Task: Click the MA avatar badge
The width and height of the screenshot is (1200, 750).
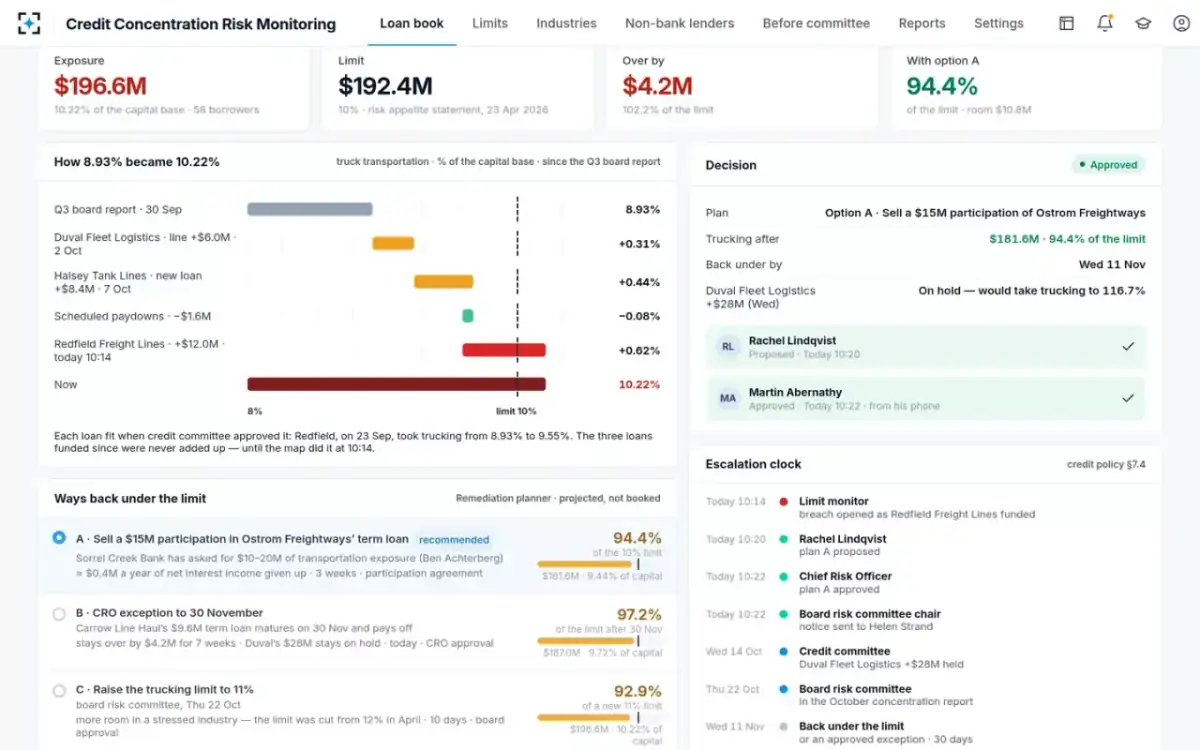Action: [x=728, y=398]
